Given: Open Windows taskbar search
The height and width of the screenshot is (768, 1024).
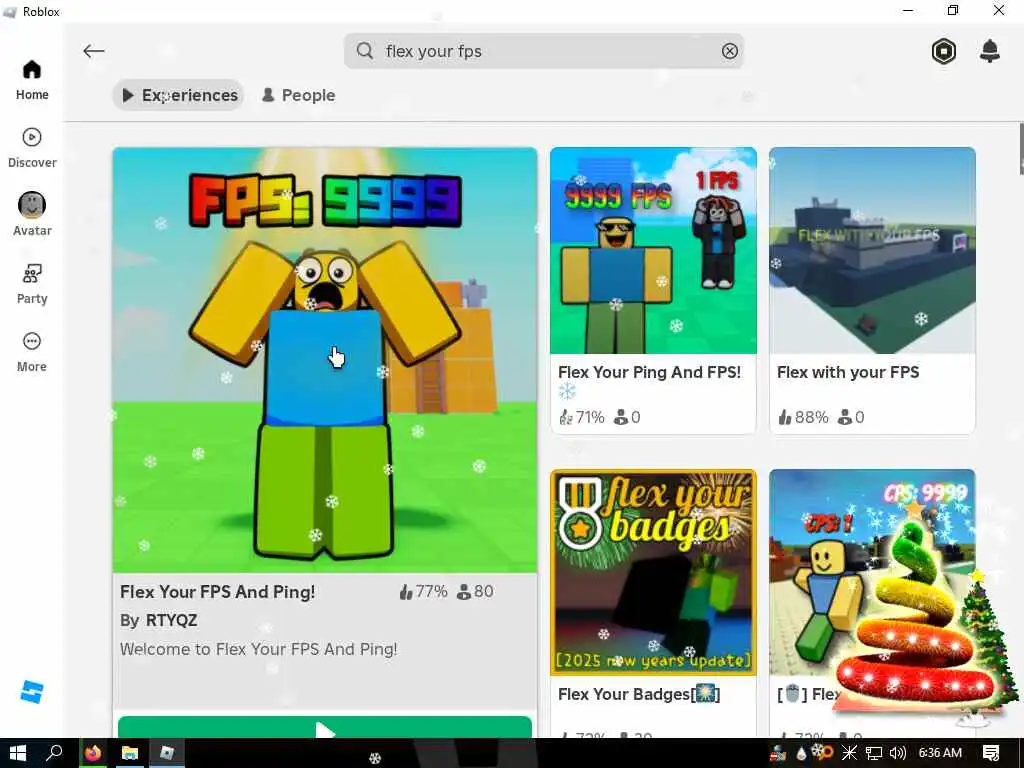Looking at the screenshot, I should click(54, 753).
